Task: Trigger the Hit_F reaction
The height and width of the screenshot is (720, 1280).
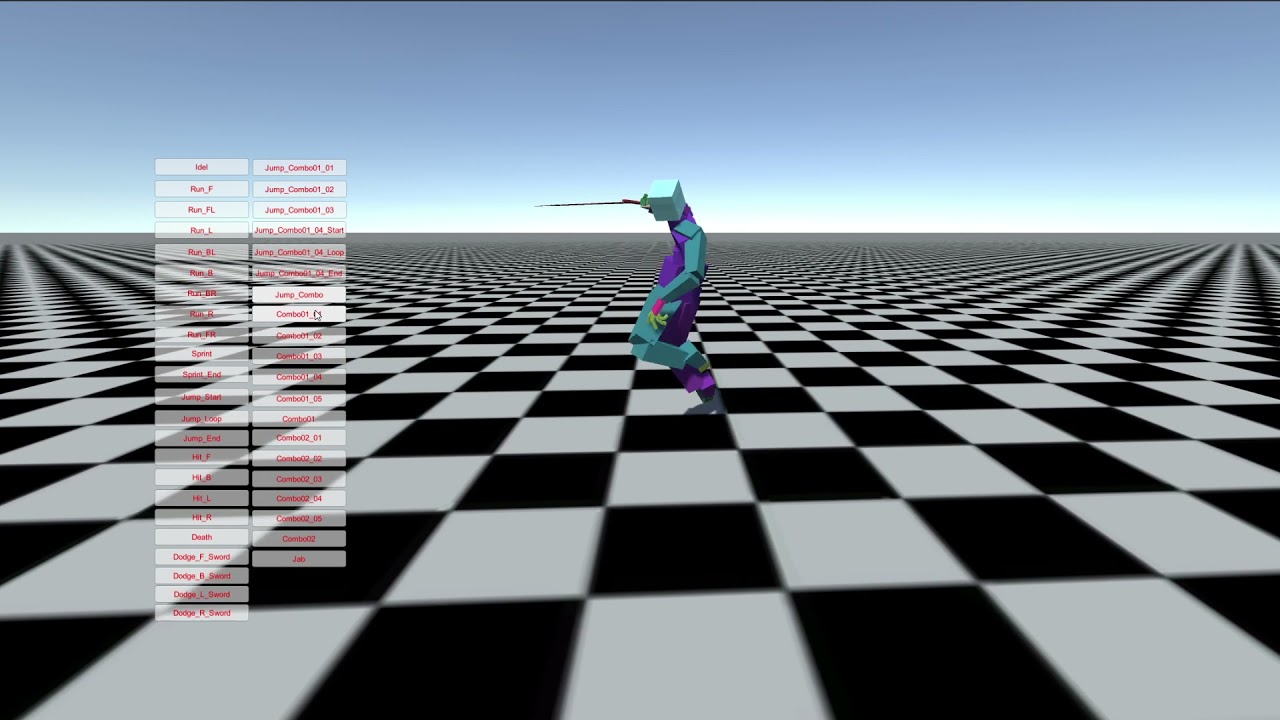Action: click(201, 457)
